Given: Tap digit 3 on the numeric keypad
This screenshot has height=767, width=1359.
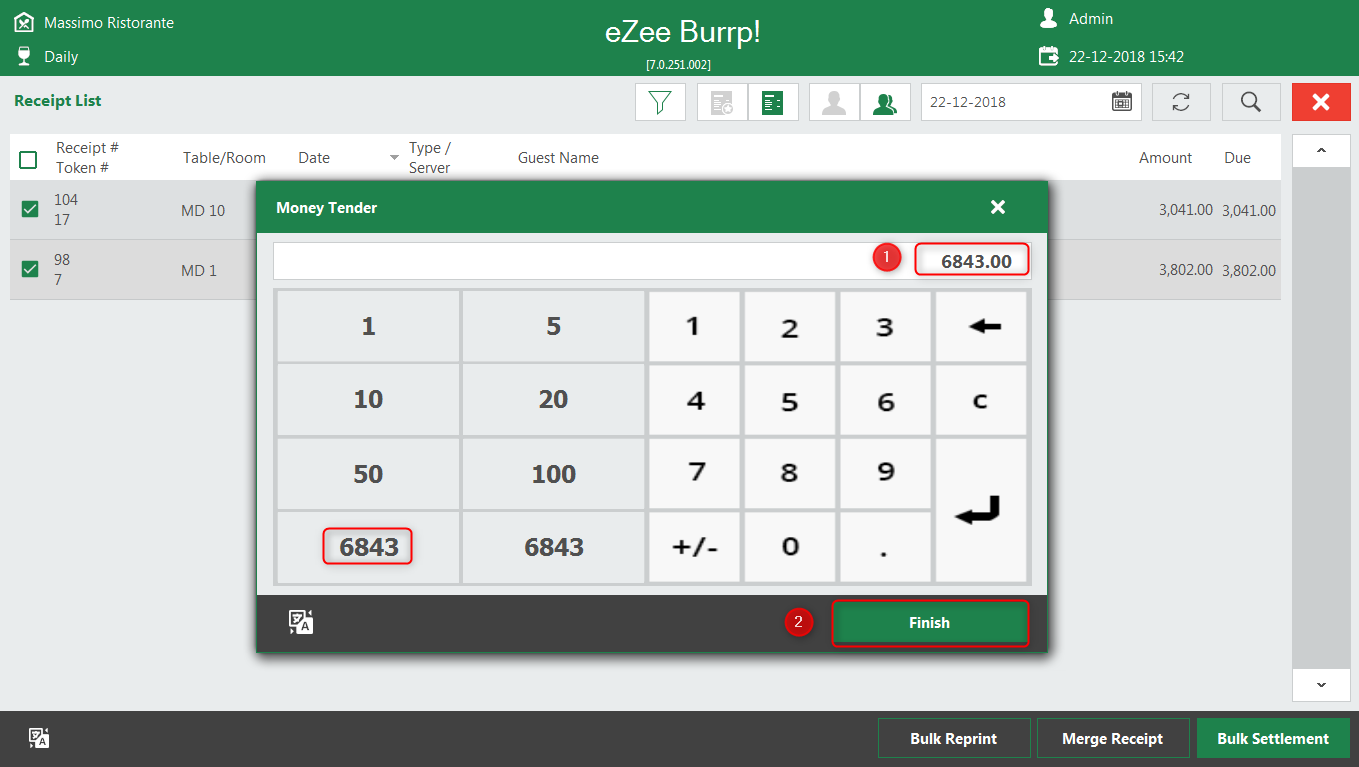Looking at the screenshot, I should coord(885,326).
